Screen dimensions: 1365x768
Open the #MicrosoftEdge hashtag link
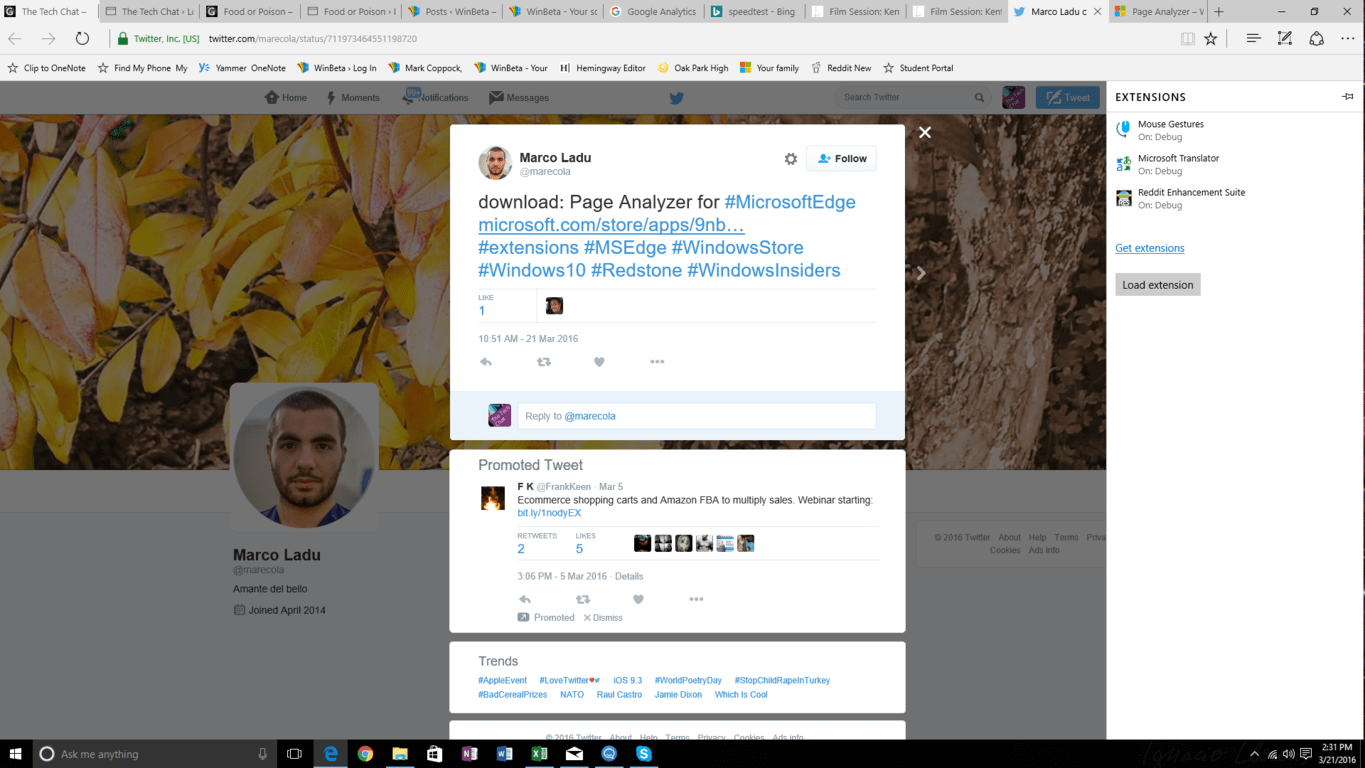point(790,202)
